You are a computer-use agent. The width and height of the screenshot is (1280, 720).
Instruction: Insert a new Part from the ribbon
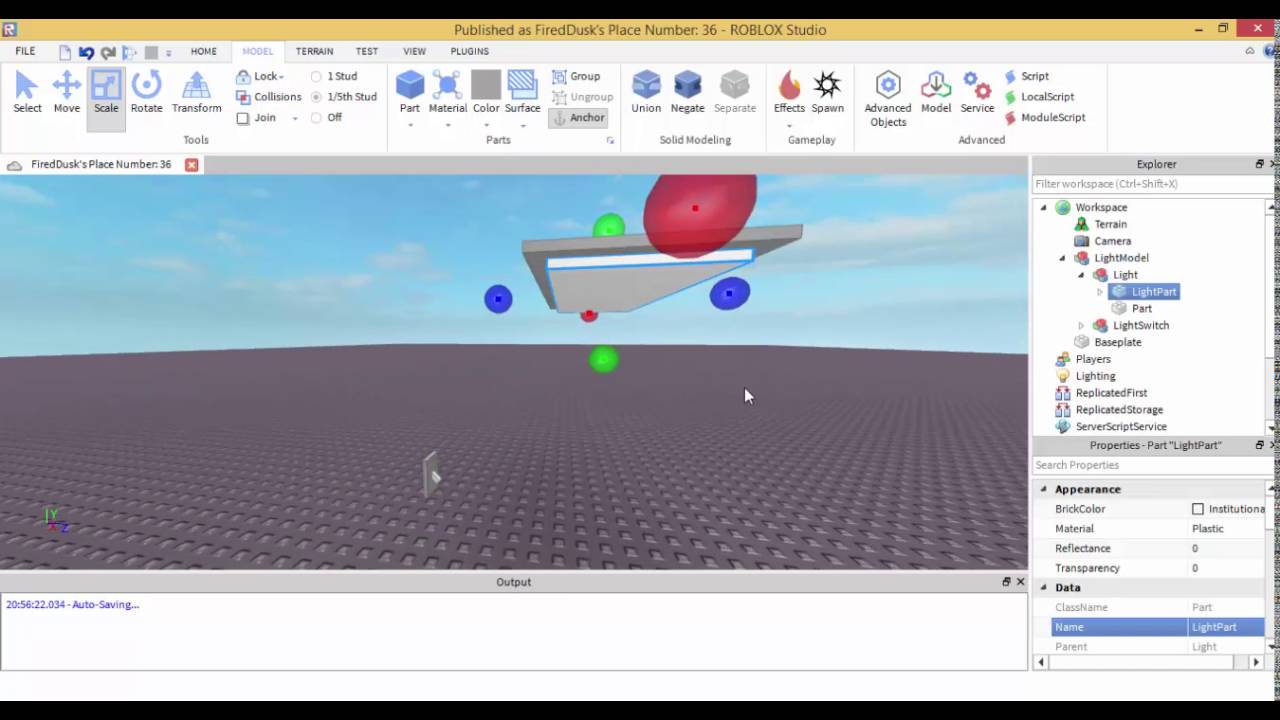[x=410, y=92]
